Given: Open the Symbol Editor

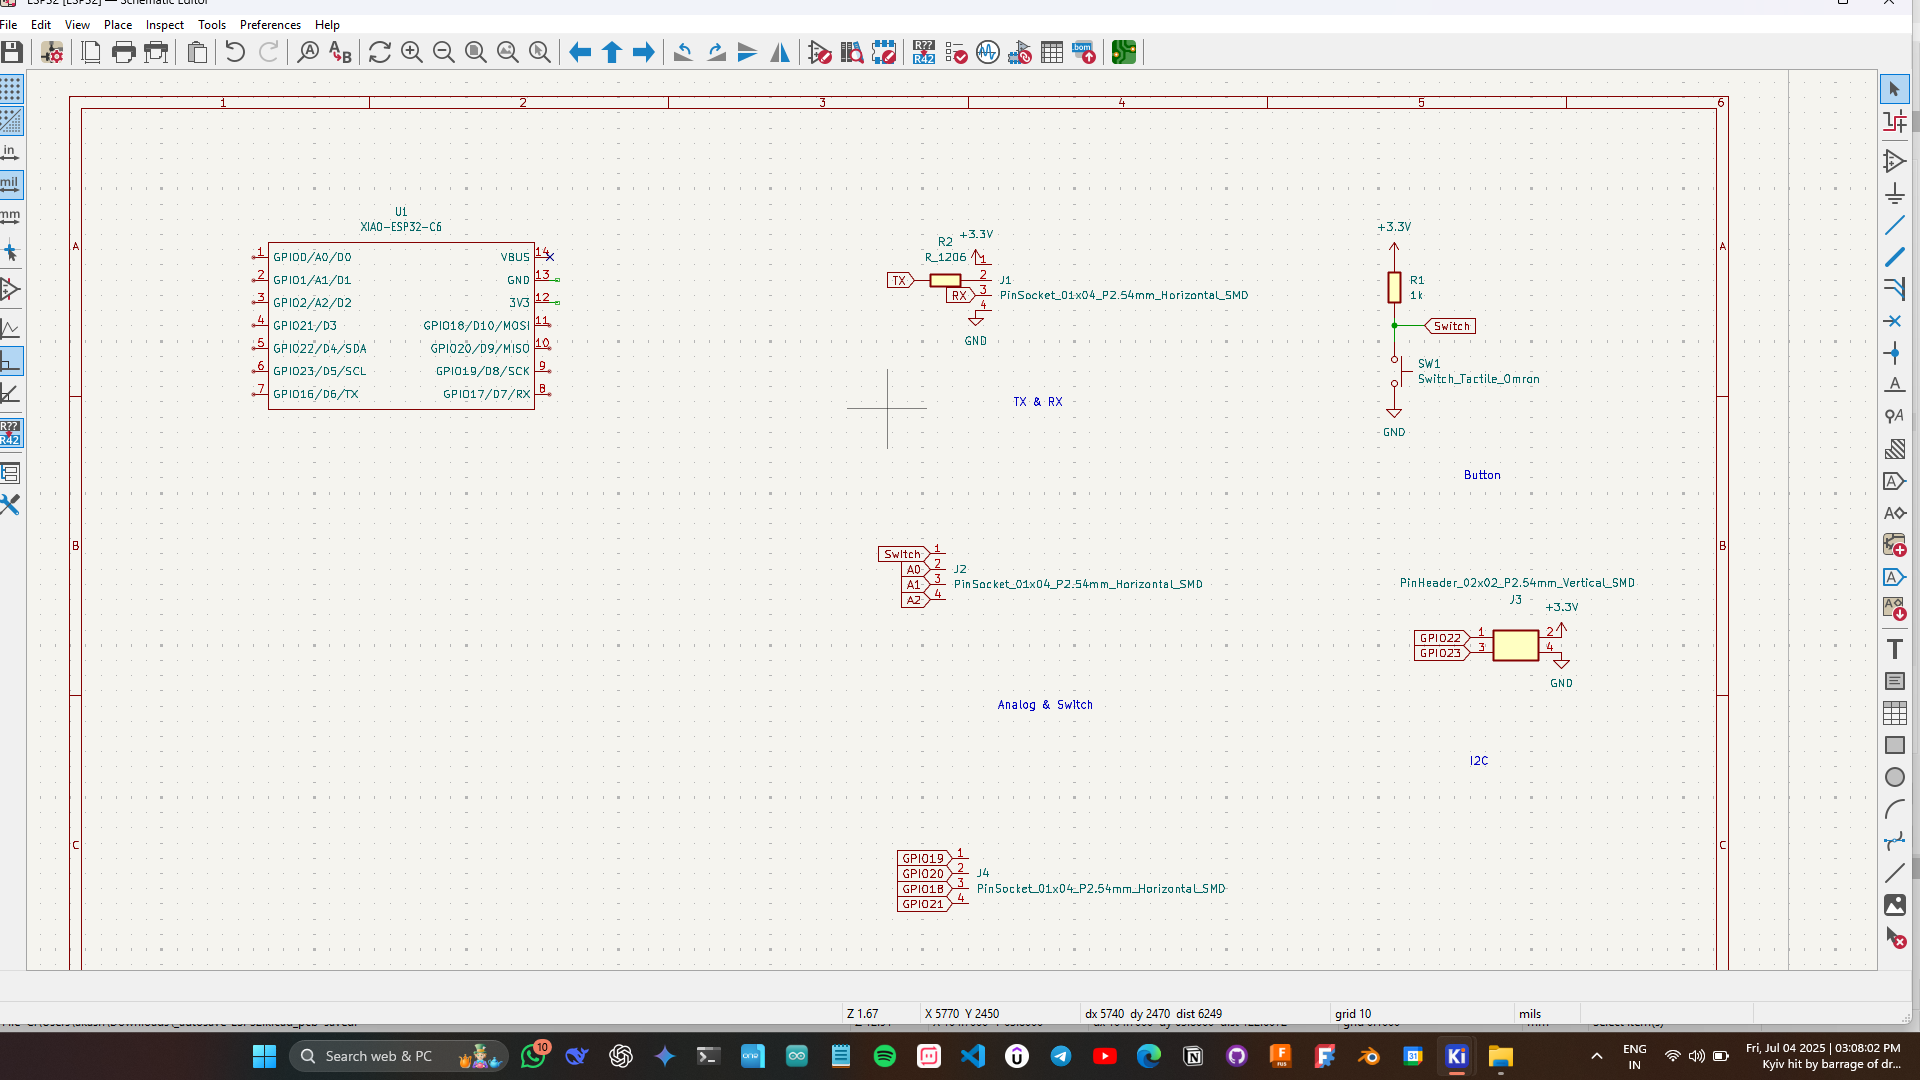Looking at the screenshot, I should point(820,52).
